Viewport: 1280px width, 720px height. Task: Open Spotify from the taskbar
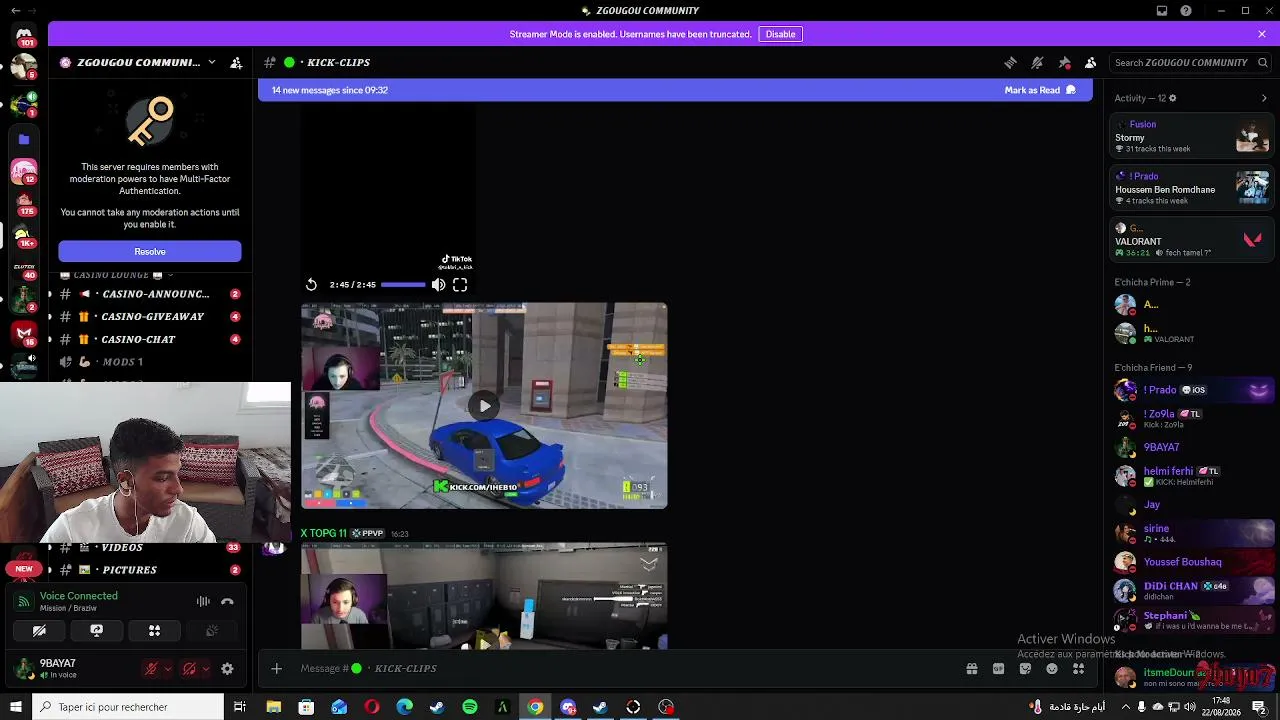[470, 707]
